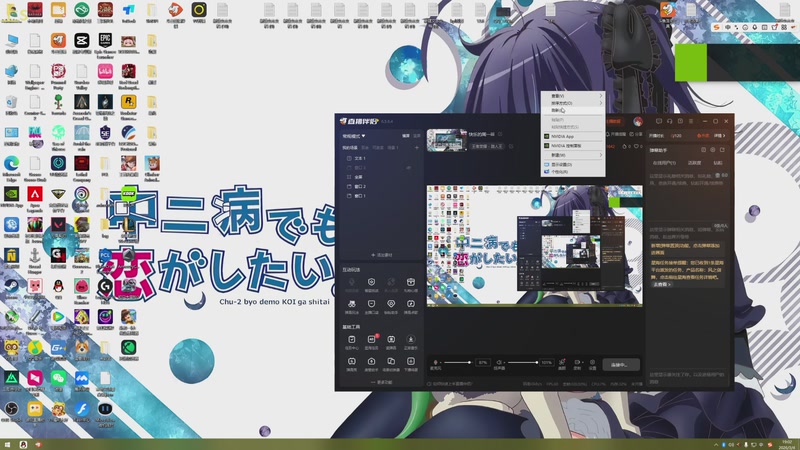Expand 排序方式(O) submenu in context menu
This screenshot has height=450, width=800.
573,103
